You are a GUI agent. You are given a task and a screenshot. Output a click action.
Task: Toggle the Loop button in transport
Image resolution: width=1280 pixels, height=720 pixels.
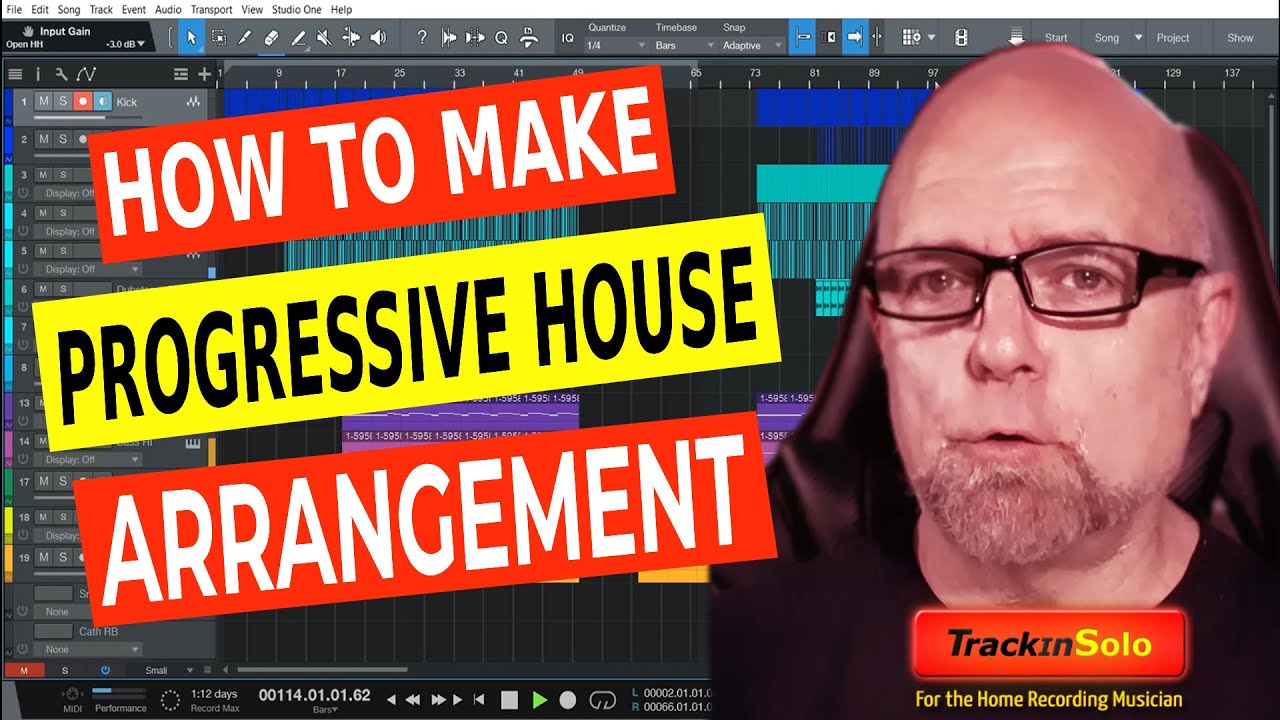coord(602,700)
